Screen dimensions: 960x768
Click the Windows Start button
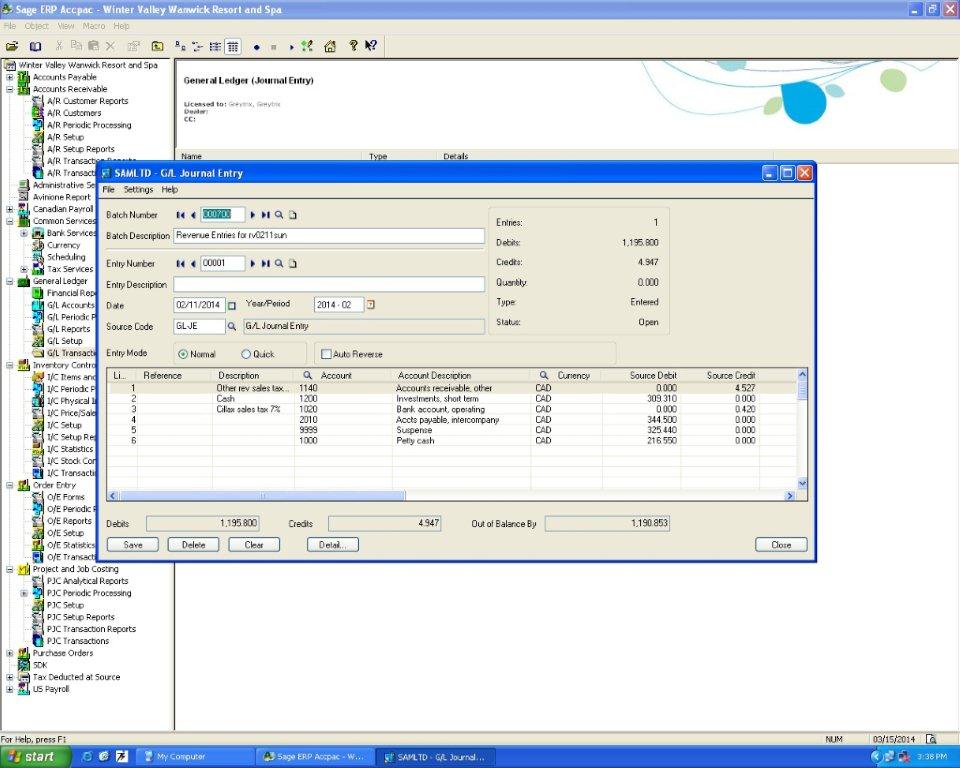coord(36,757)
